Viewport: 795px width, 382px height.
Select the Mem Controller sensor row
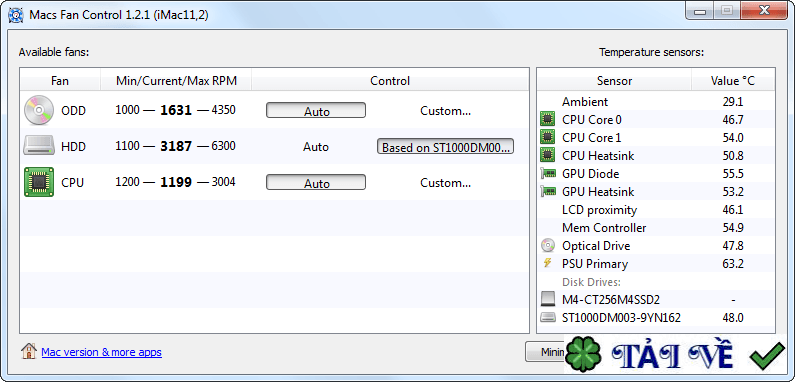[x=656, y=228]
